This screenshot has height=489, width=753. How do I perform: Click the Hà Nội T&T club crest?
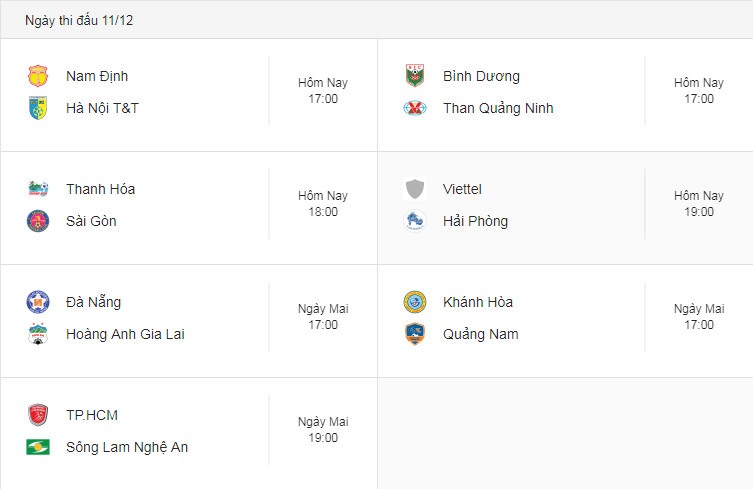pos(38,108)
